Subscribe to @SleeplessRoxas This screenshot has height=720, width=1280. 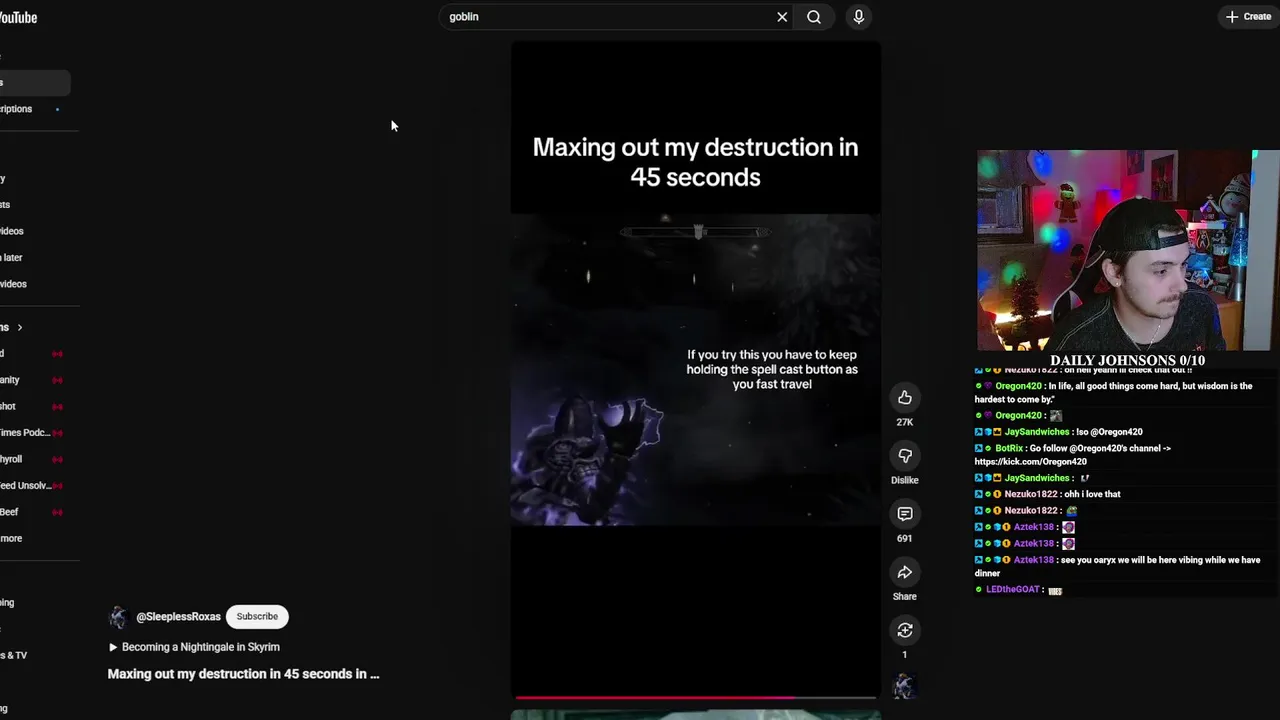point(257,616)
